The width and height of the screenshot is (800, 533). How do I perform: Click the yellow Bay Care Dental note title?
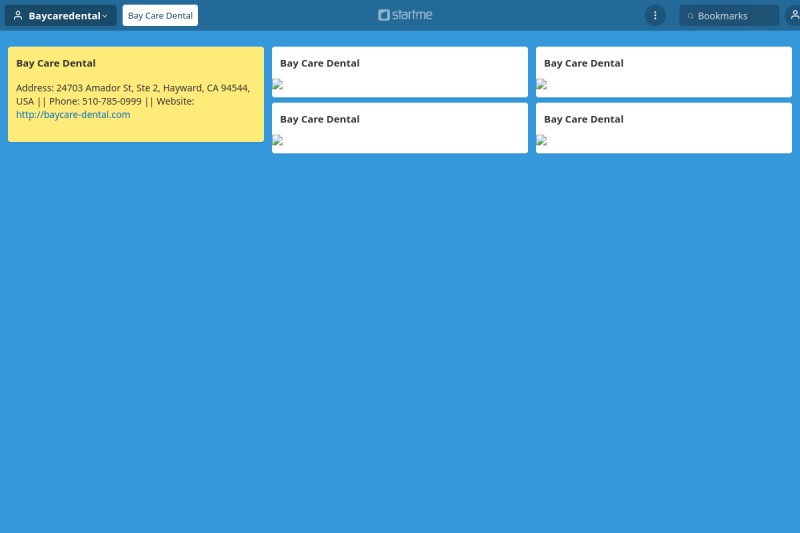pos(56,63)
